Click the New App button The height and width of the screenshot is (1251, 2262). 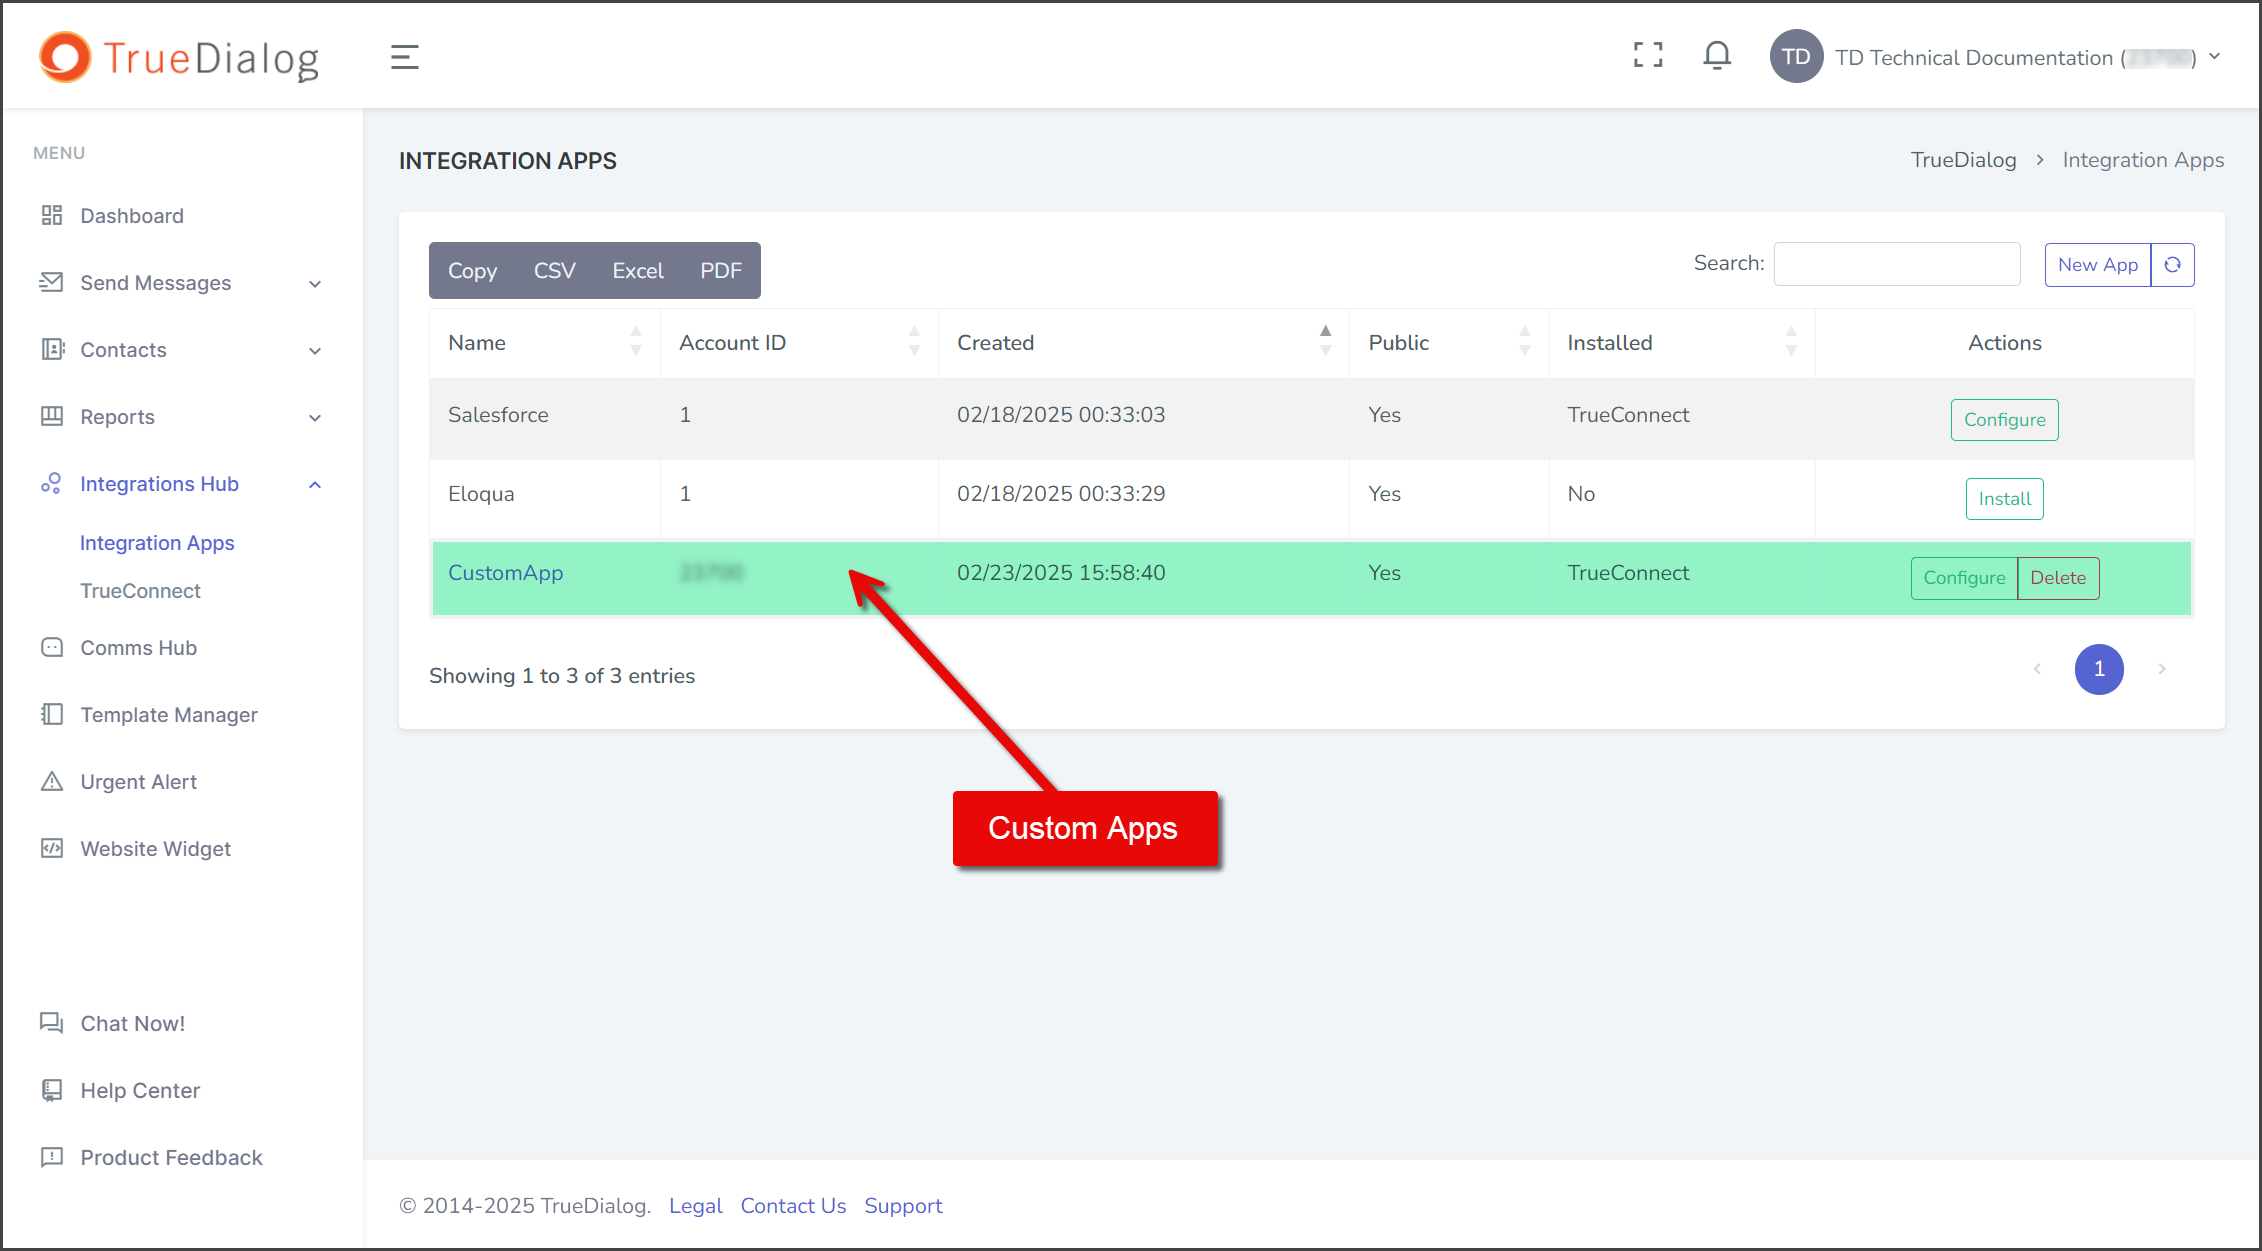tap(2097, 265)
